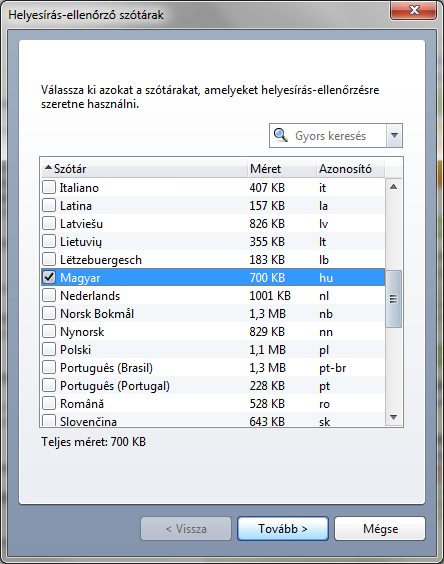Click the magnifier icon in quick search
444x564 pixels.
click(x=280, y=136)
